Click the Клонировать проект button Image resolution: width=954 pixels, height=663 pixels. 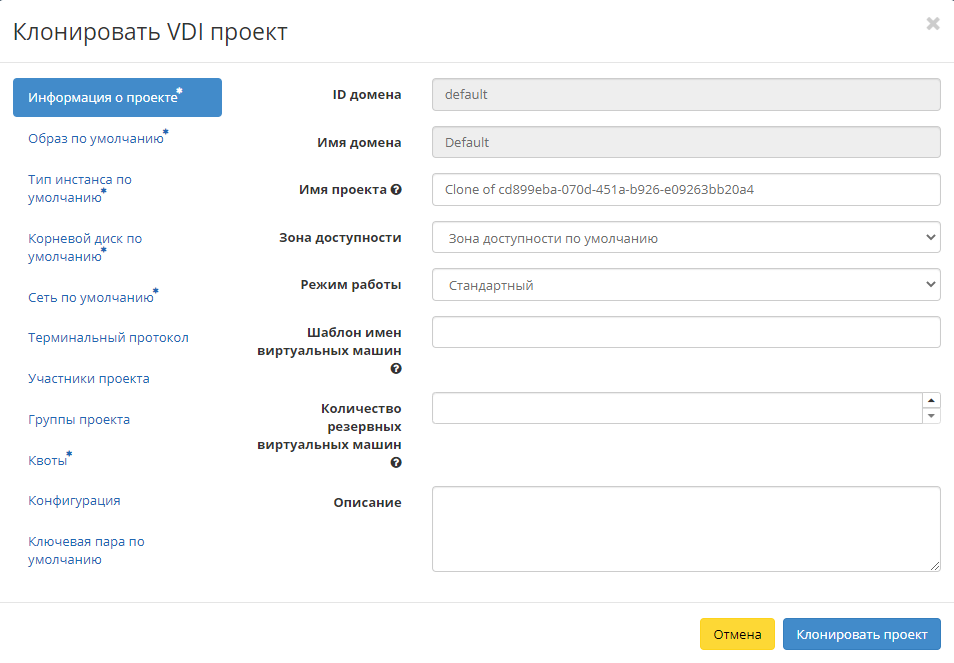click(x=861, y=634)
